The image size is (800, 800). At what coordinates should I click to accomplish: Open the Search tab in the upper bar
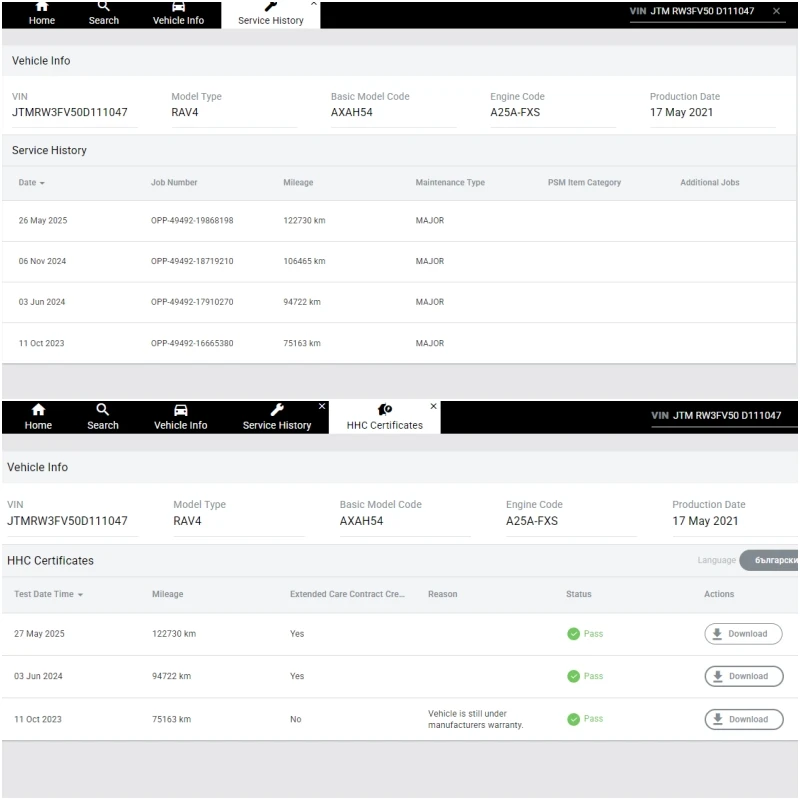103,14
